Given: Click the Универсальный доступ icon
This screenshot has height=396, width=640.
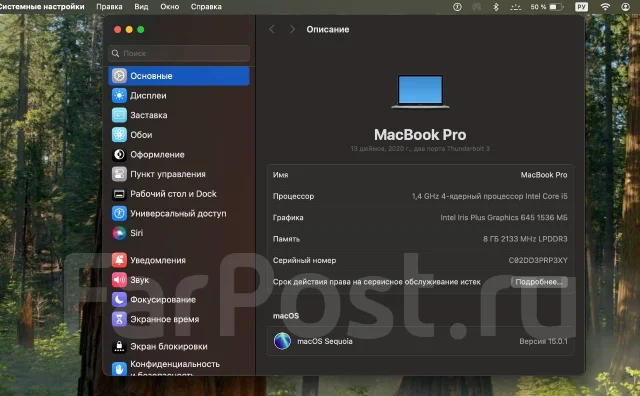Looking at the screenshot, I should pyautogui.click(x=119, y=213).
